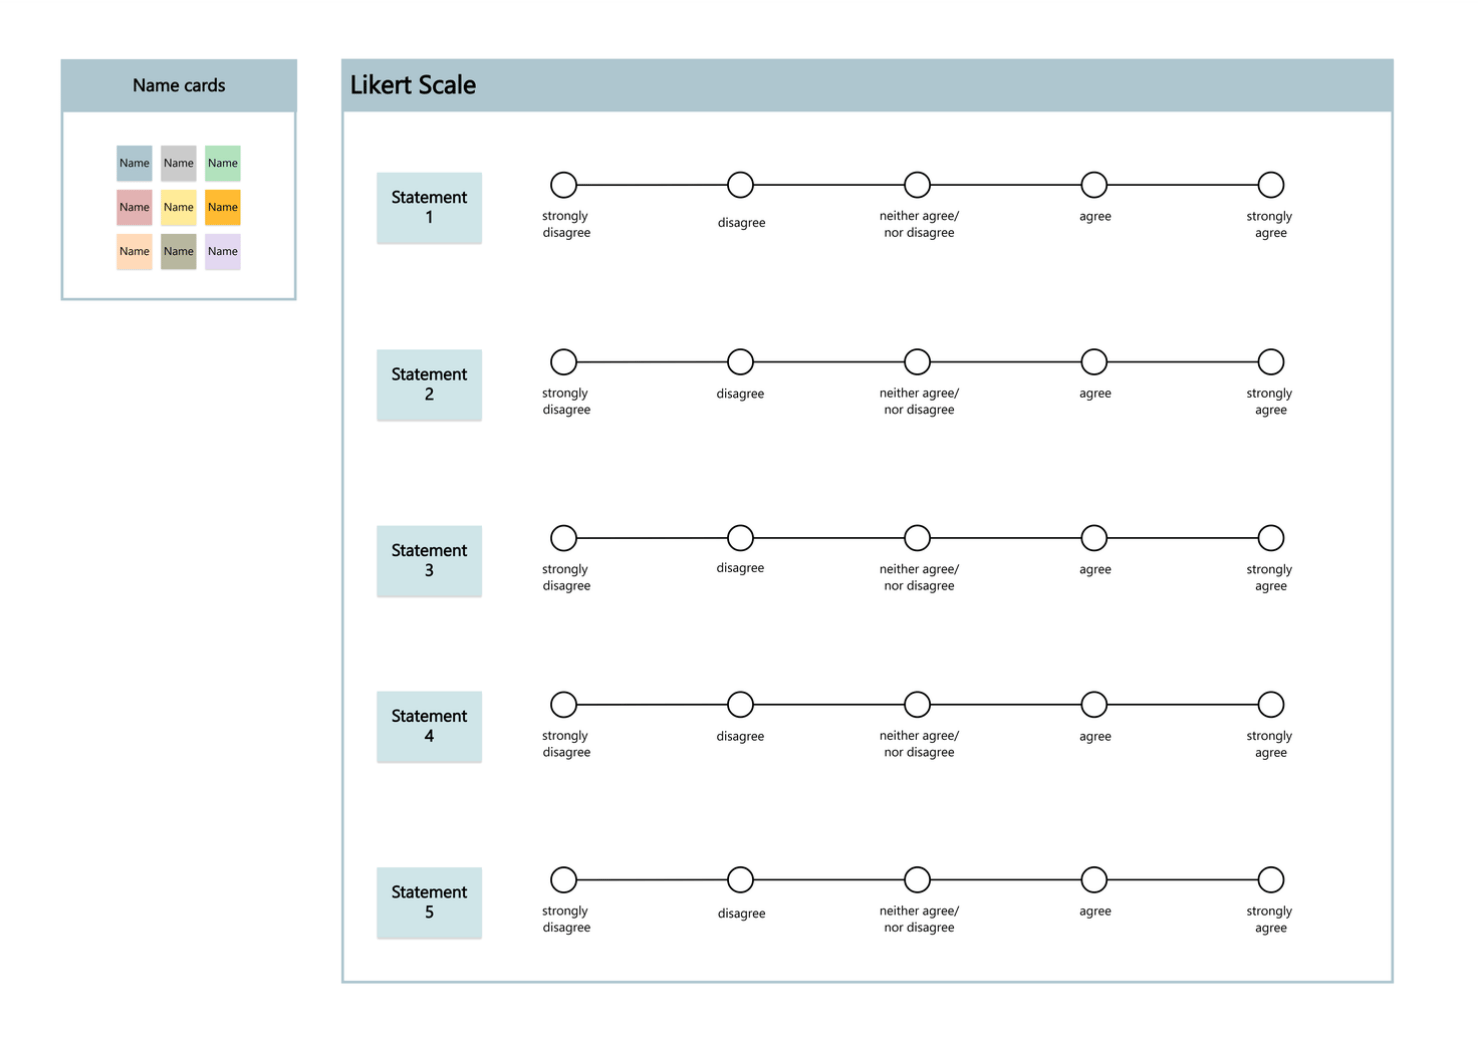The image size is (1478, 1048).
Task: Choose agree circle for Statement 1
Action: point(1094,185)
